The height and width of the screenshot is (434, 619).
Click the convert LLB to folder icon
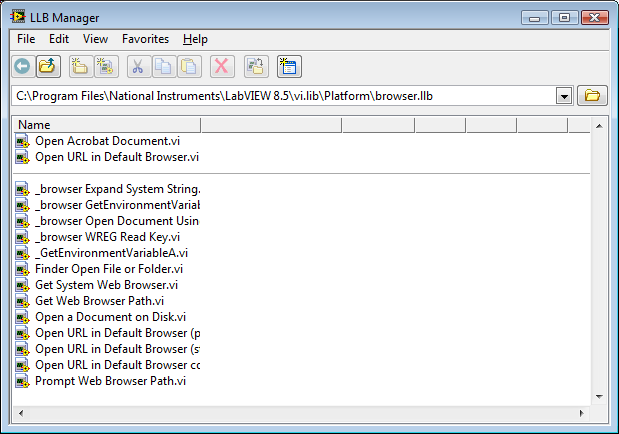(x=256, y=66)
